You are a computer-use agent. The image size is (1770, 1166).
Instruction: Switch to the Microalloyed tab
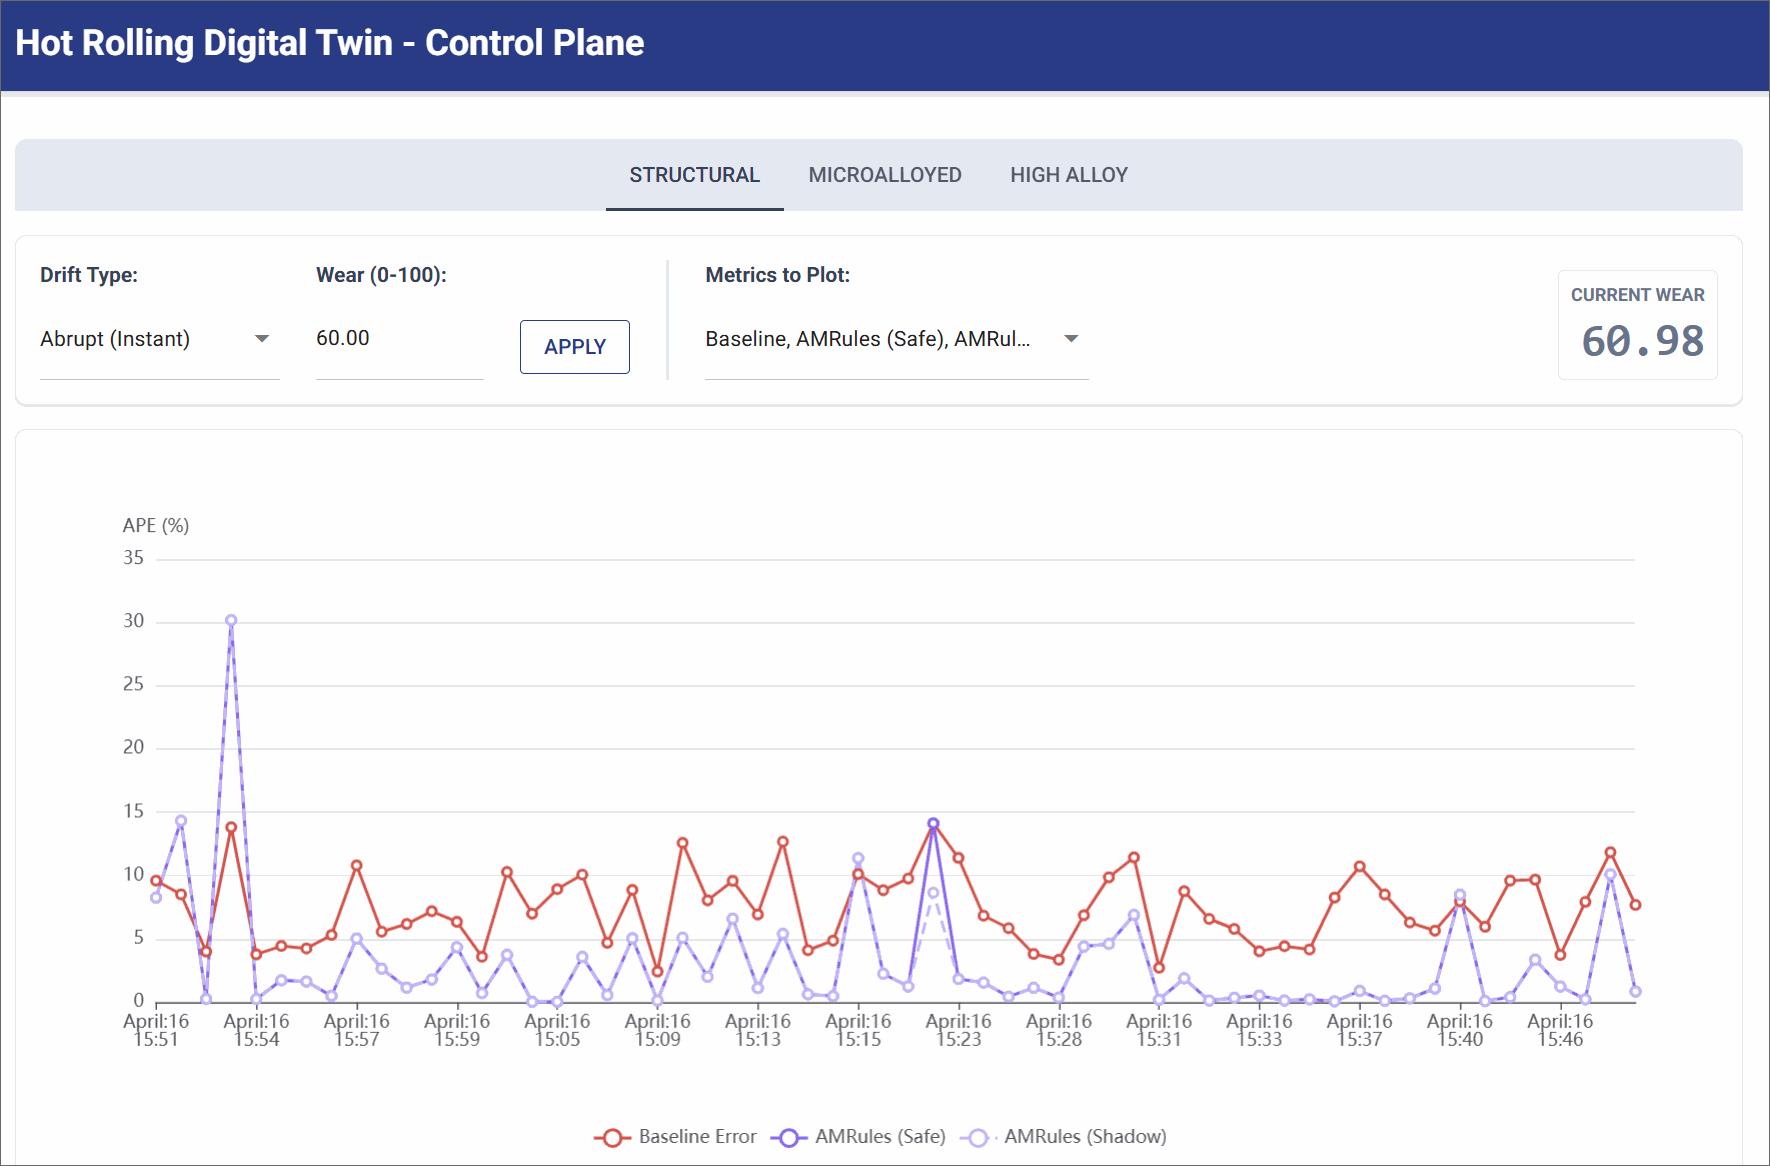click(x=884, y=175)
